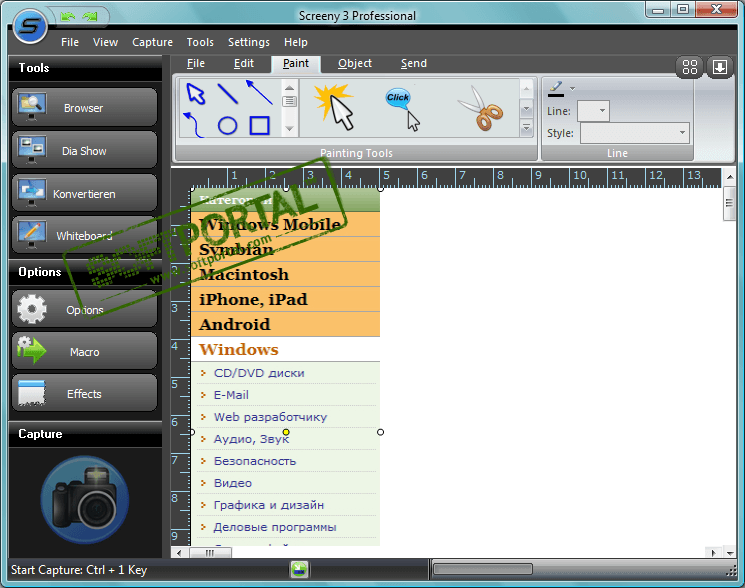The image size is (745, 588).
Task: Click painting tools gallery down arrow
Action: [x=526, y=109]
